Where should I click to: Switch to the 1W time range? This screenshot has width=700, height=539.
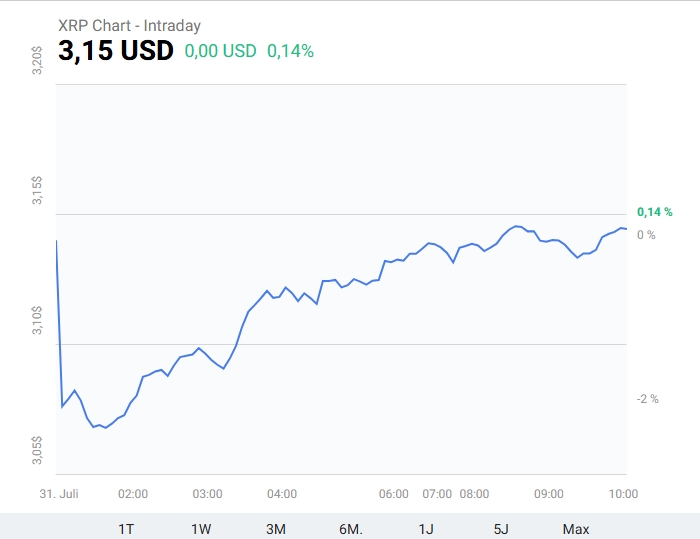tap(201, 529)
